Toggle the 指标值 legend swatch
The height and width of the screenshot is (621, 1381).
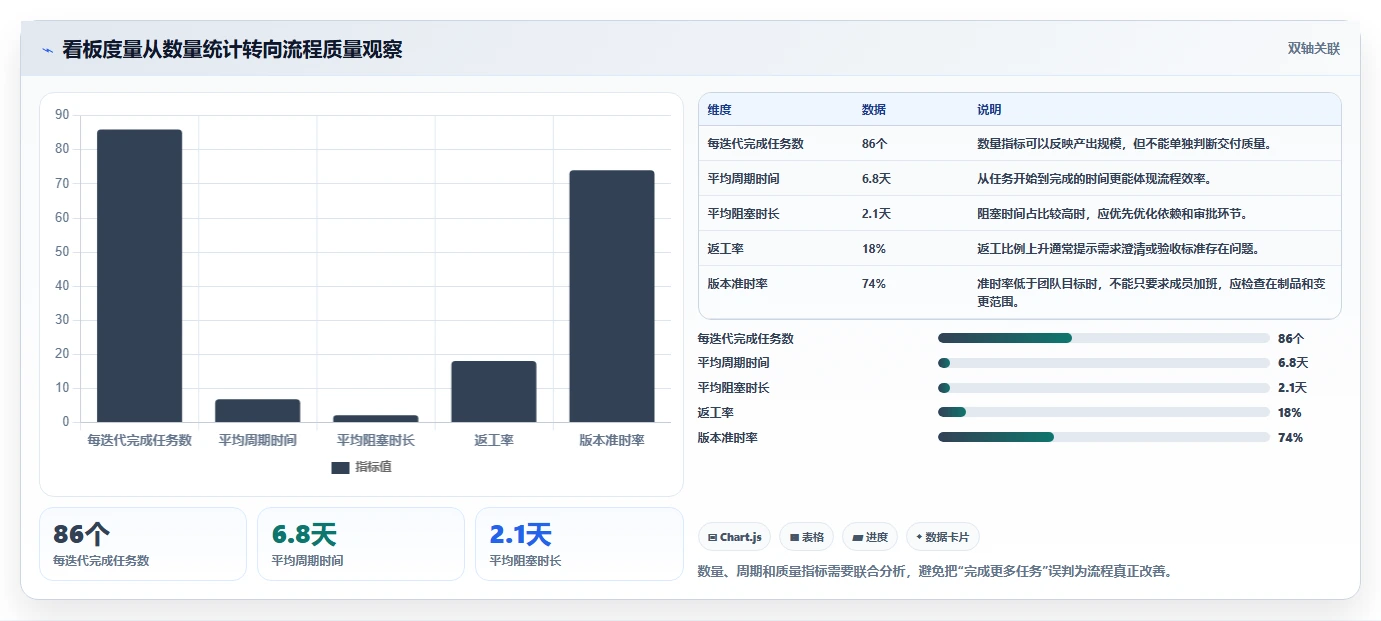pos(340,467)
